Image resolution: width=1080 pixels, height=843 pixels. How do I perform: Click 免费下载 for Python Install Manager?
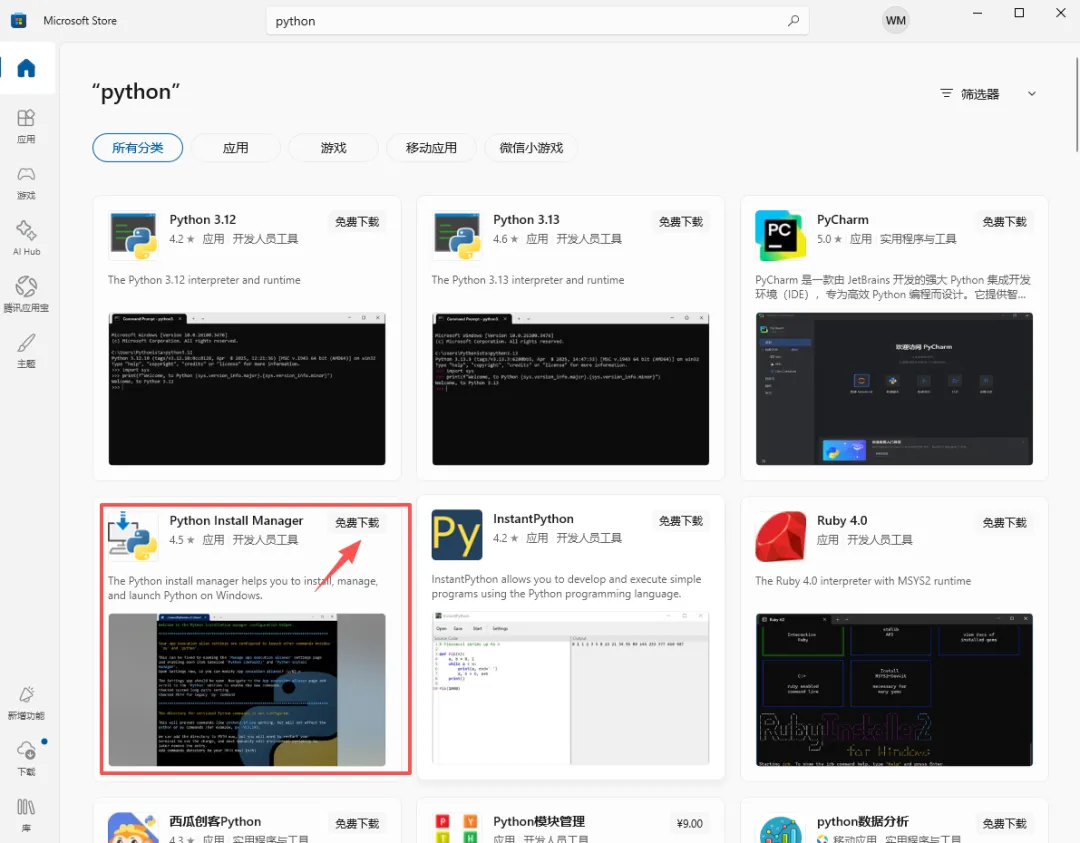[357, 523]
